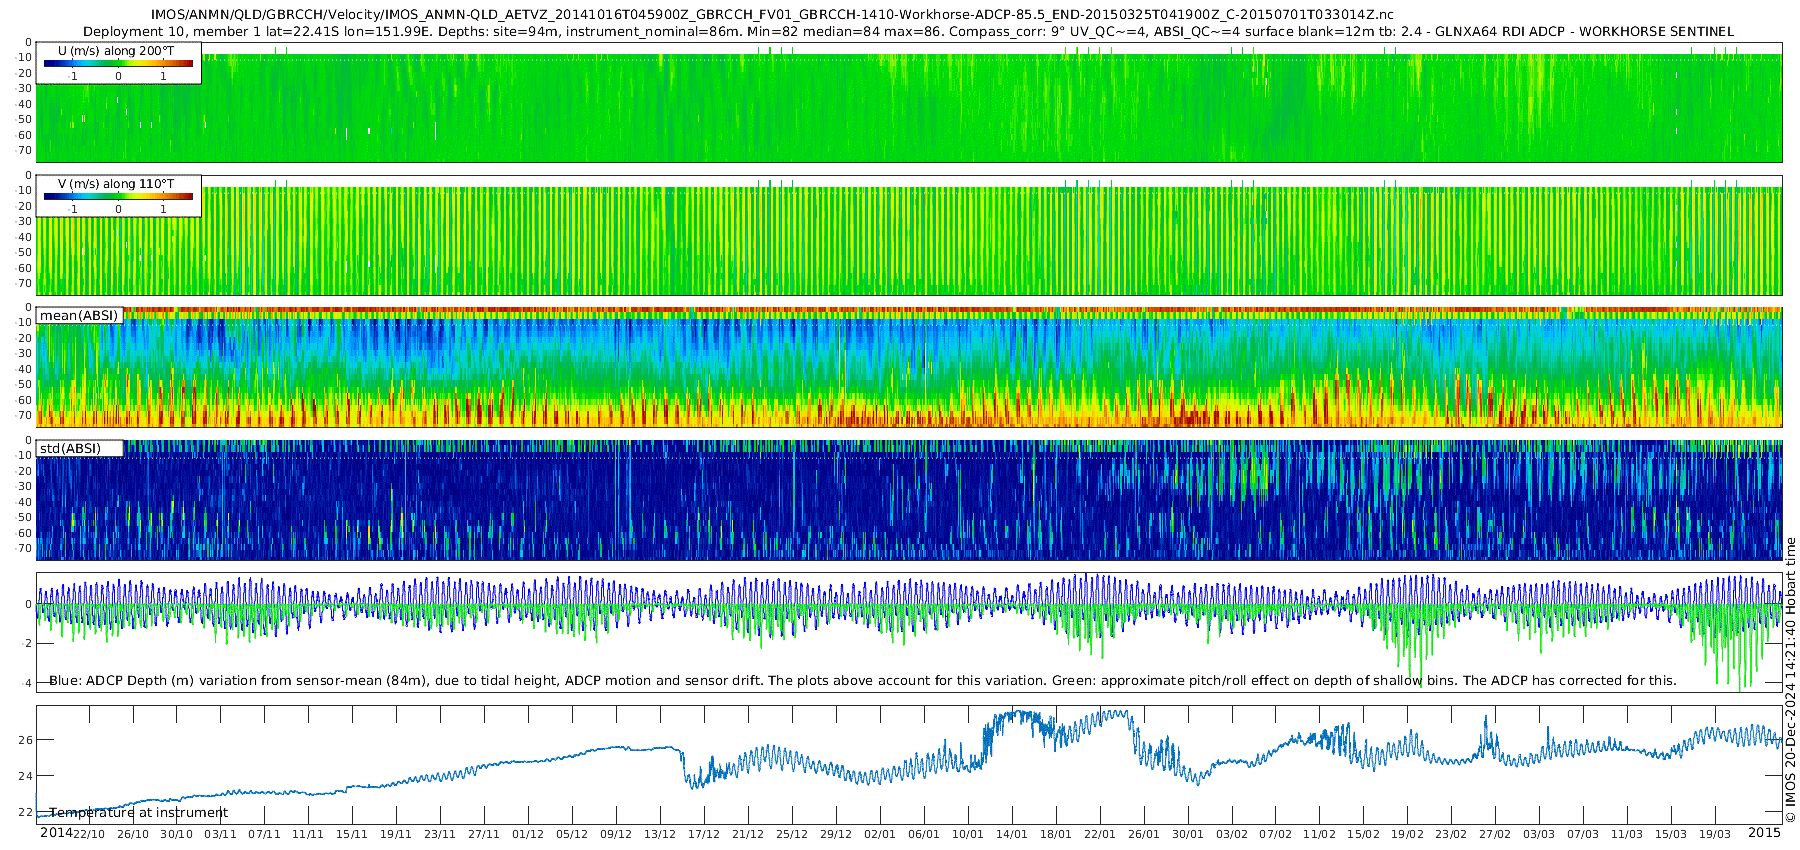
Task: Click the '27/02' date tick label
Action: tap(1496, 834)
